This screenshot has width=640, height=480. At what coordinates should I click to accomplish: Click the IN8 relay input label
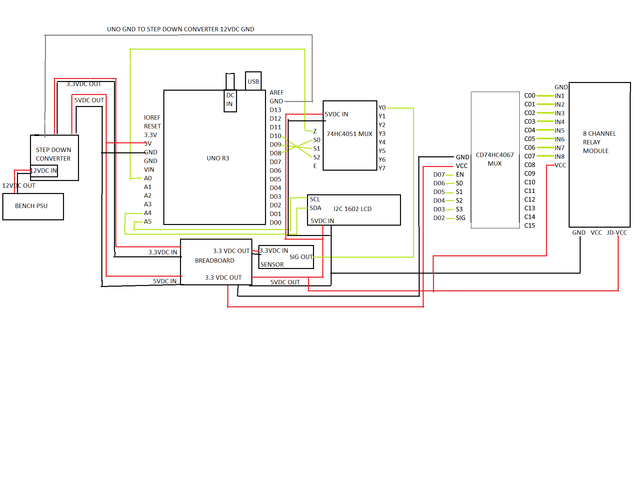click(560, 157)
